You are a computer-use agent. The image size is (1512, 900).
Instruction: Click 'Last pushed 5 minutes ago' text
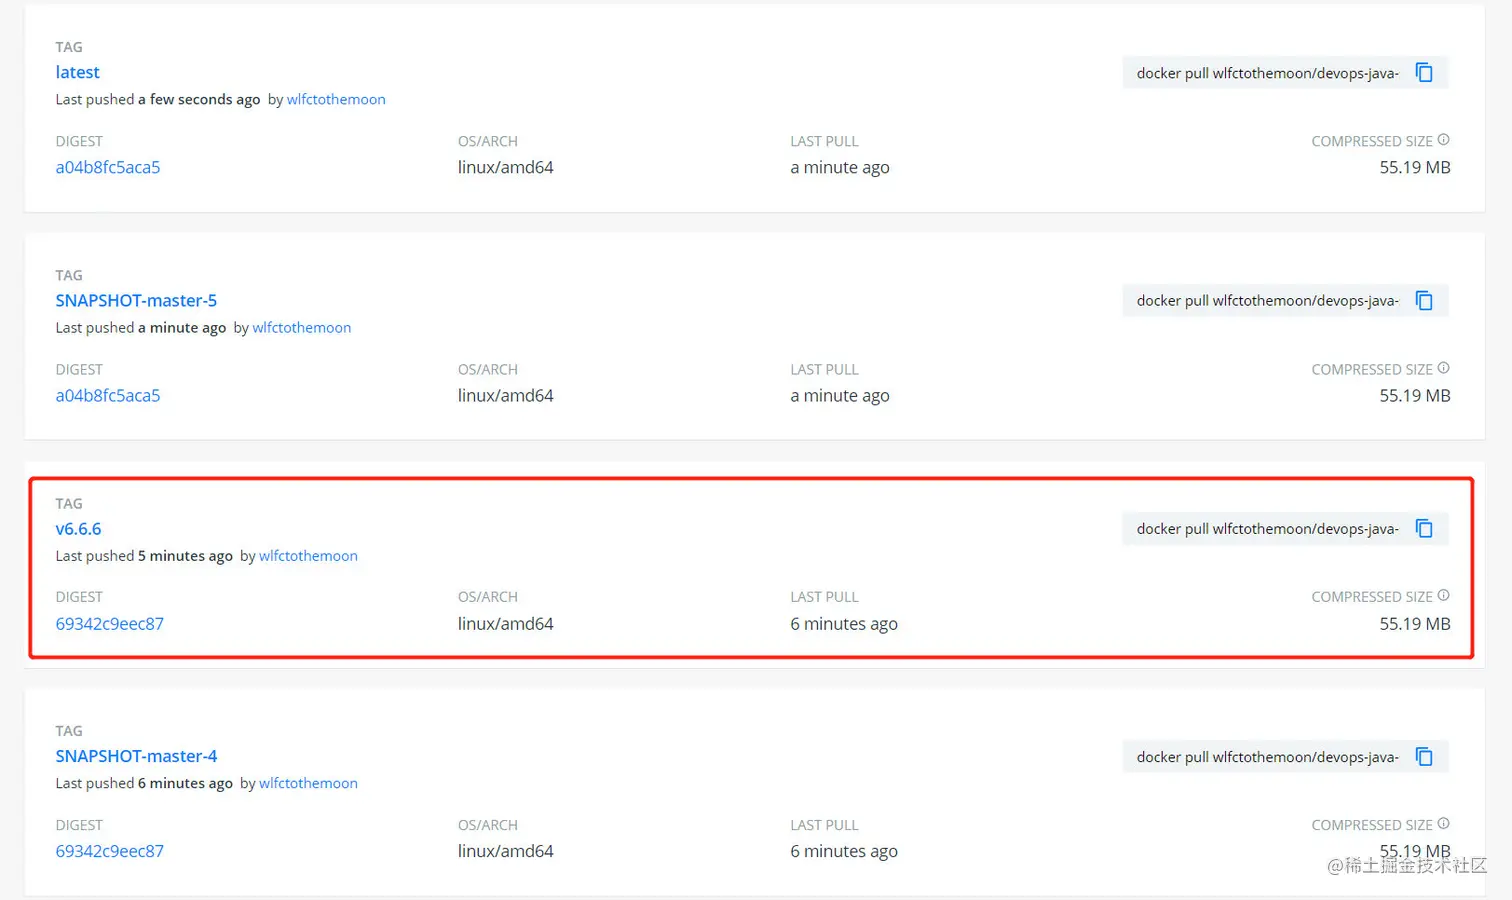pyautogui.click(x=144, y=555)
